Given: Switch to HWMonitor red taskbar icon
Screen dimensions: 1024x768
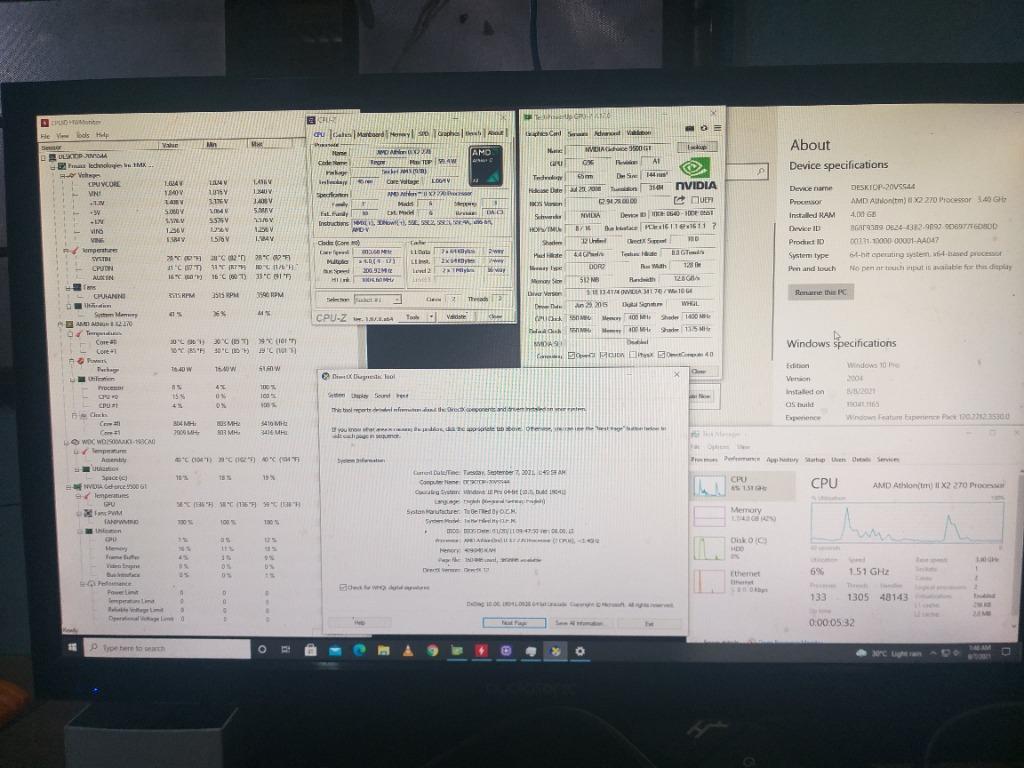Looking at the screenshot, I should point(481,650).
